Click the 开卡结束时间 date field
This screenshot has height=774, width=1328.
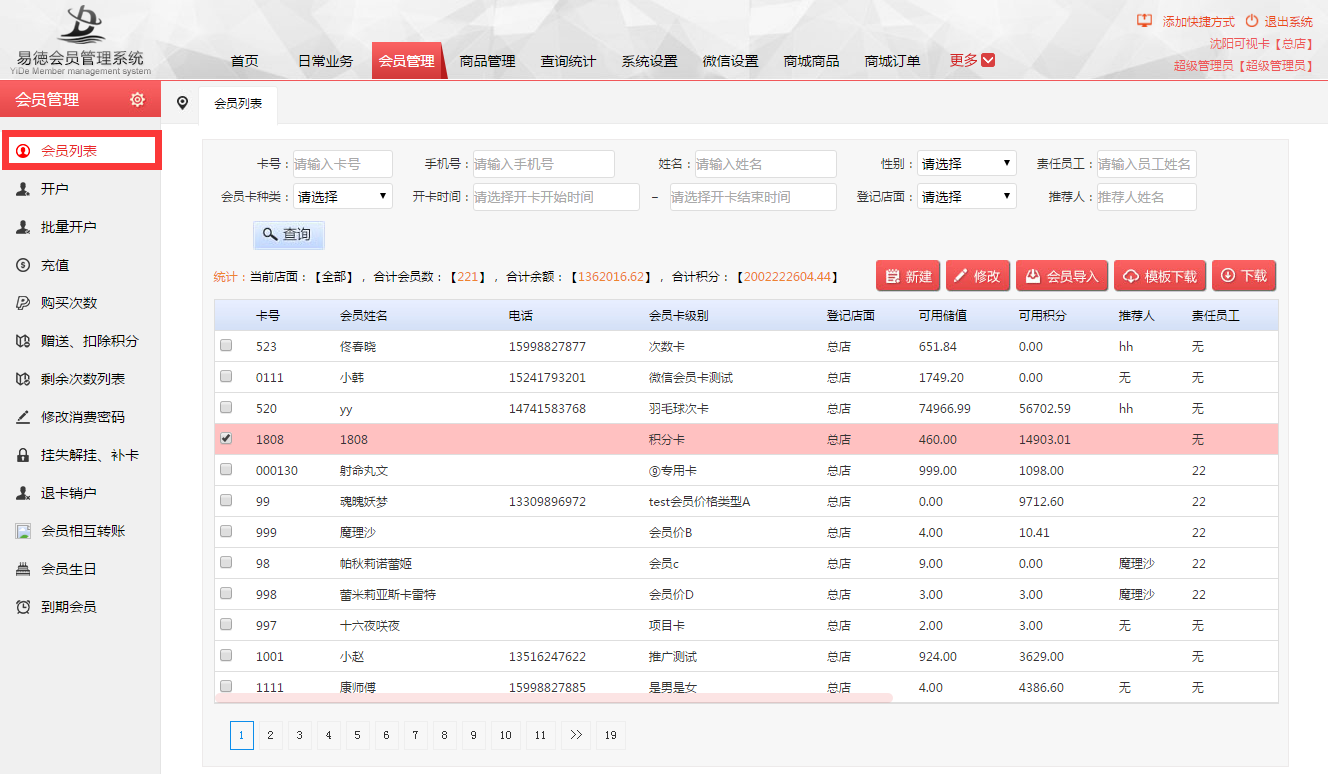(753, 197)
